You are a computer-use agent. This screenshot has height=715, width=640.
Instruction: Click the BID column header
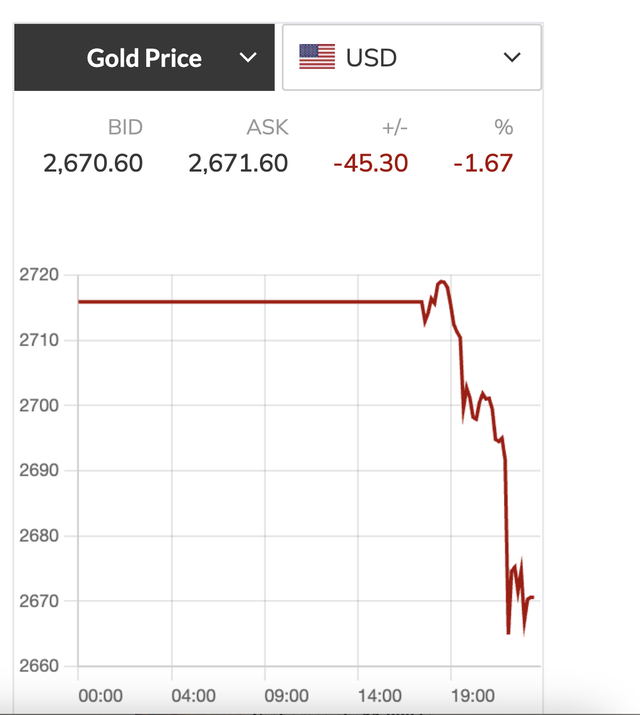(125, 127)
